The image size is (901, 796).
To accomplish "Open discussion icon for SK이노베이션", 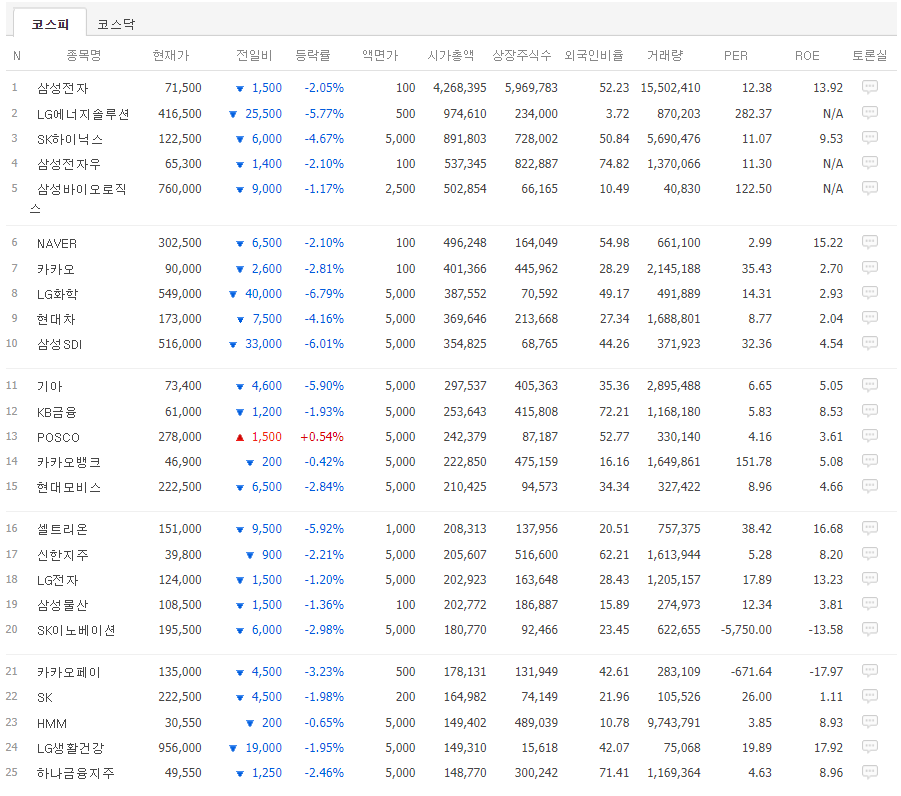I will 869,629.
